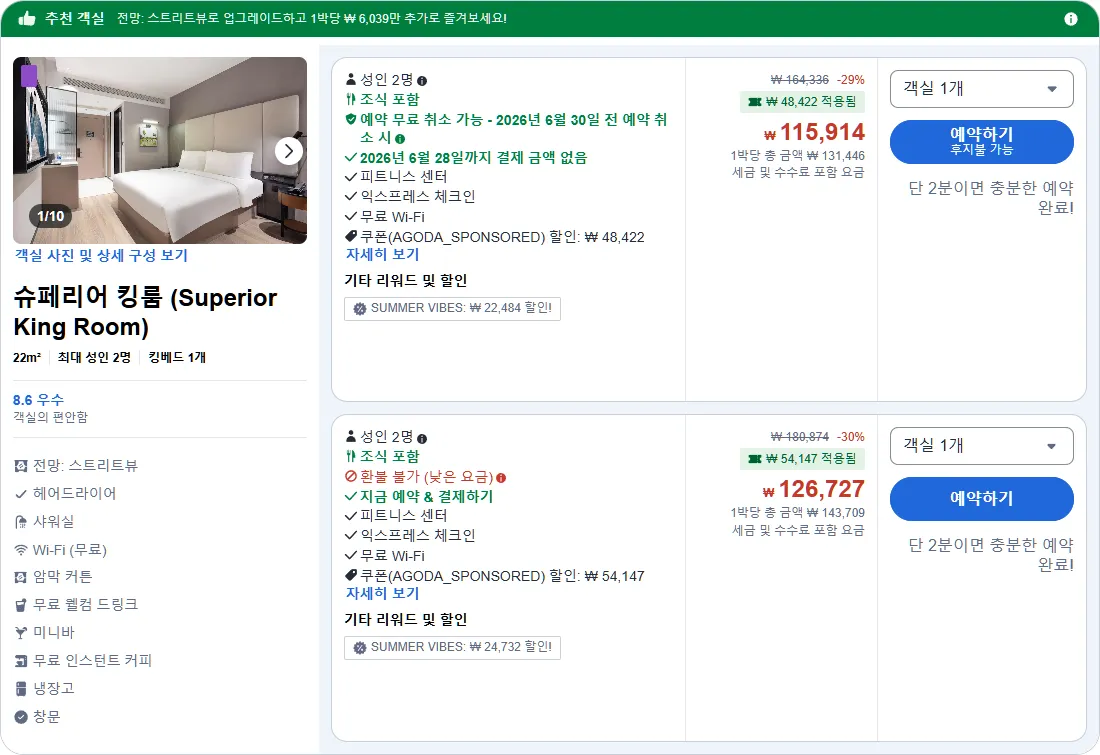Click breakfast utensil icon in first offer
Screen dimensions: 1100x755
click(351, 99)
